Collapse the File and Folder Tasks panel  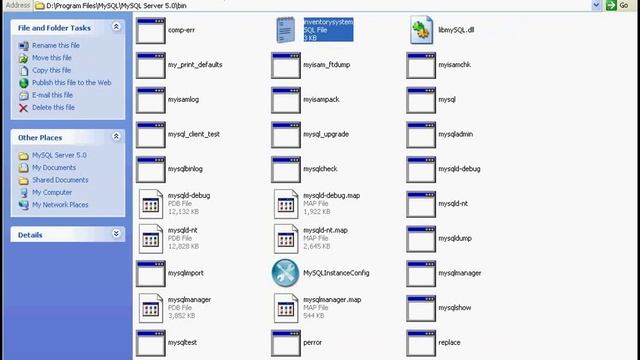pos(116,27)
